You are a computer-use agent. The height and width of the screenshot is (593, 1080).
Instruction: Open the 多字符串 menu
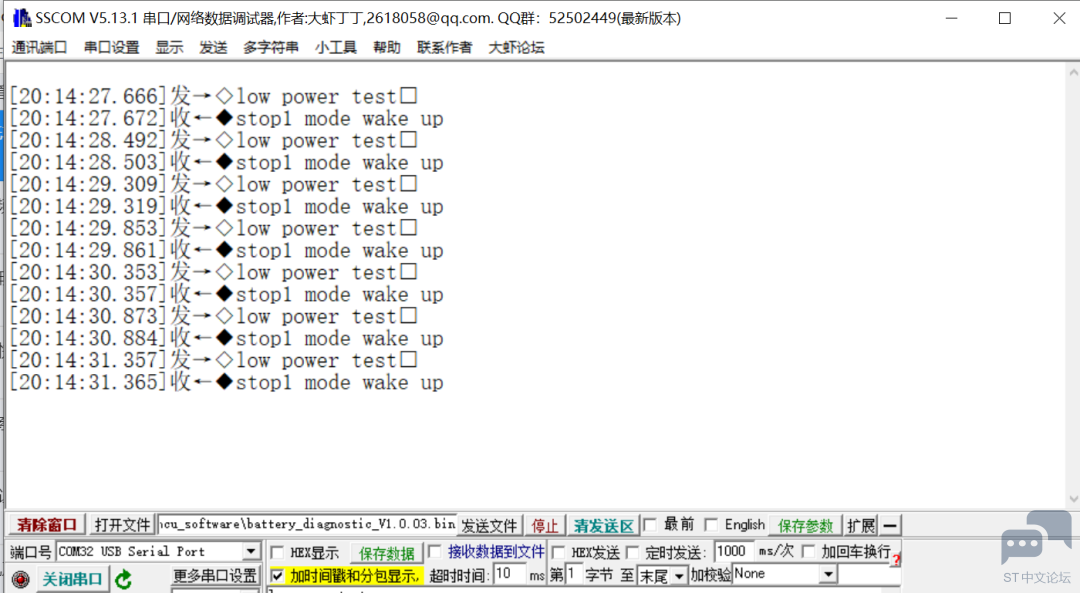pos(271,47)
